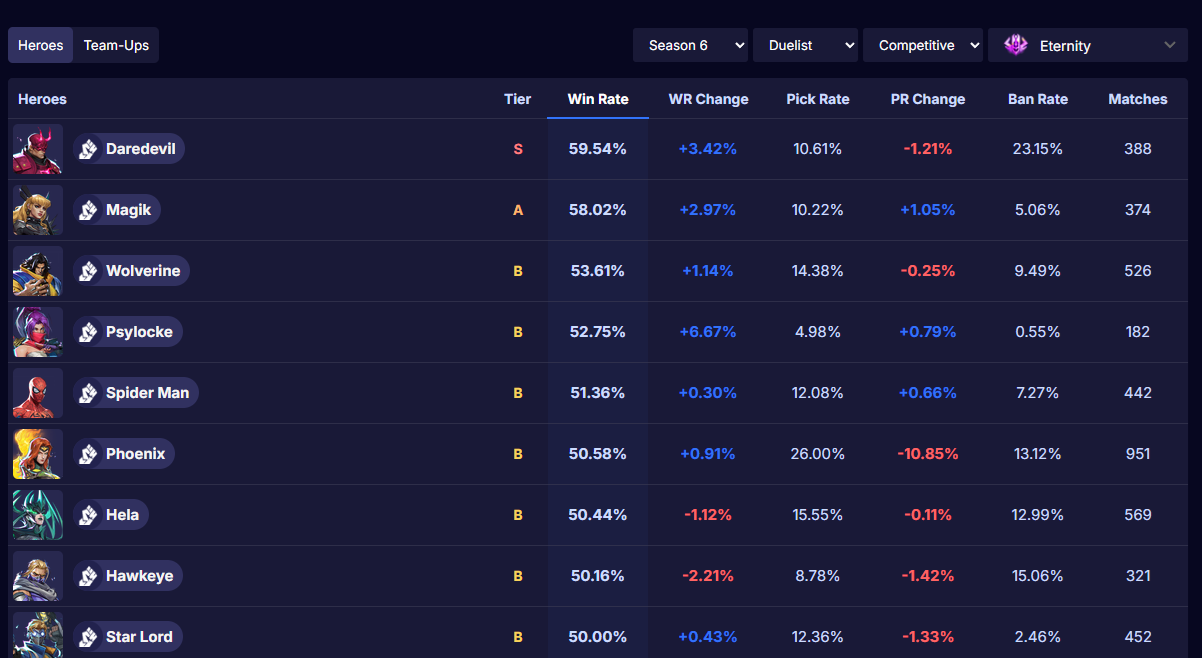This screenshot has height=658, width=1202.
Task: Sort by the PR Change column header
Action: 928,99
